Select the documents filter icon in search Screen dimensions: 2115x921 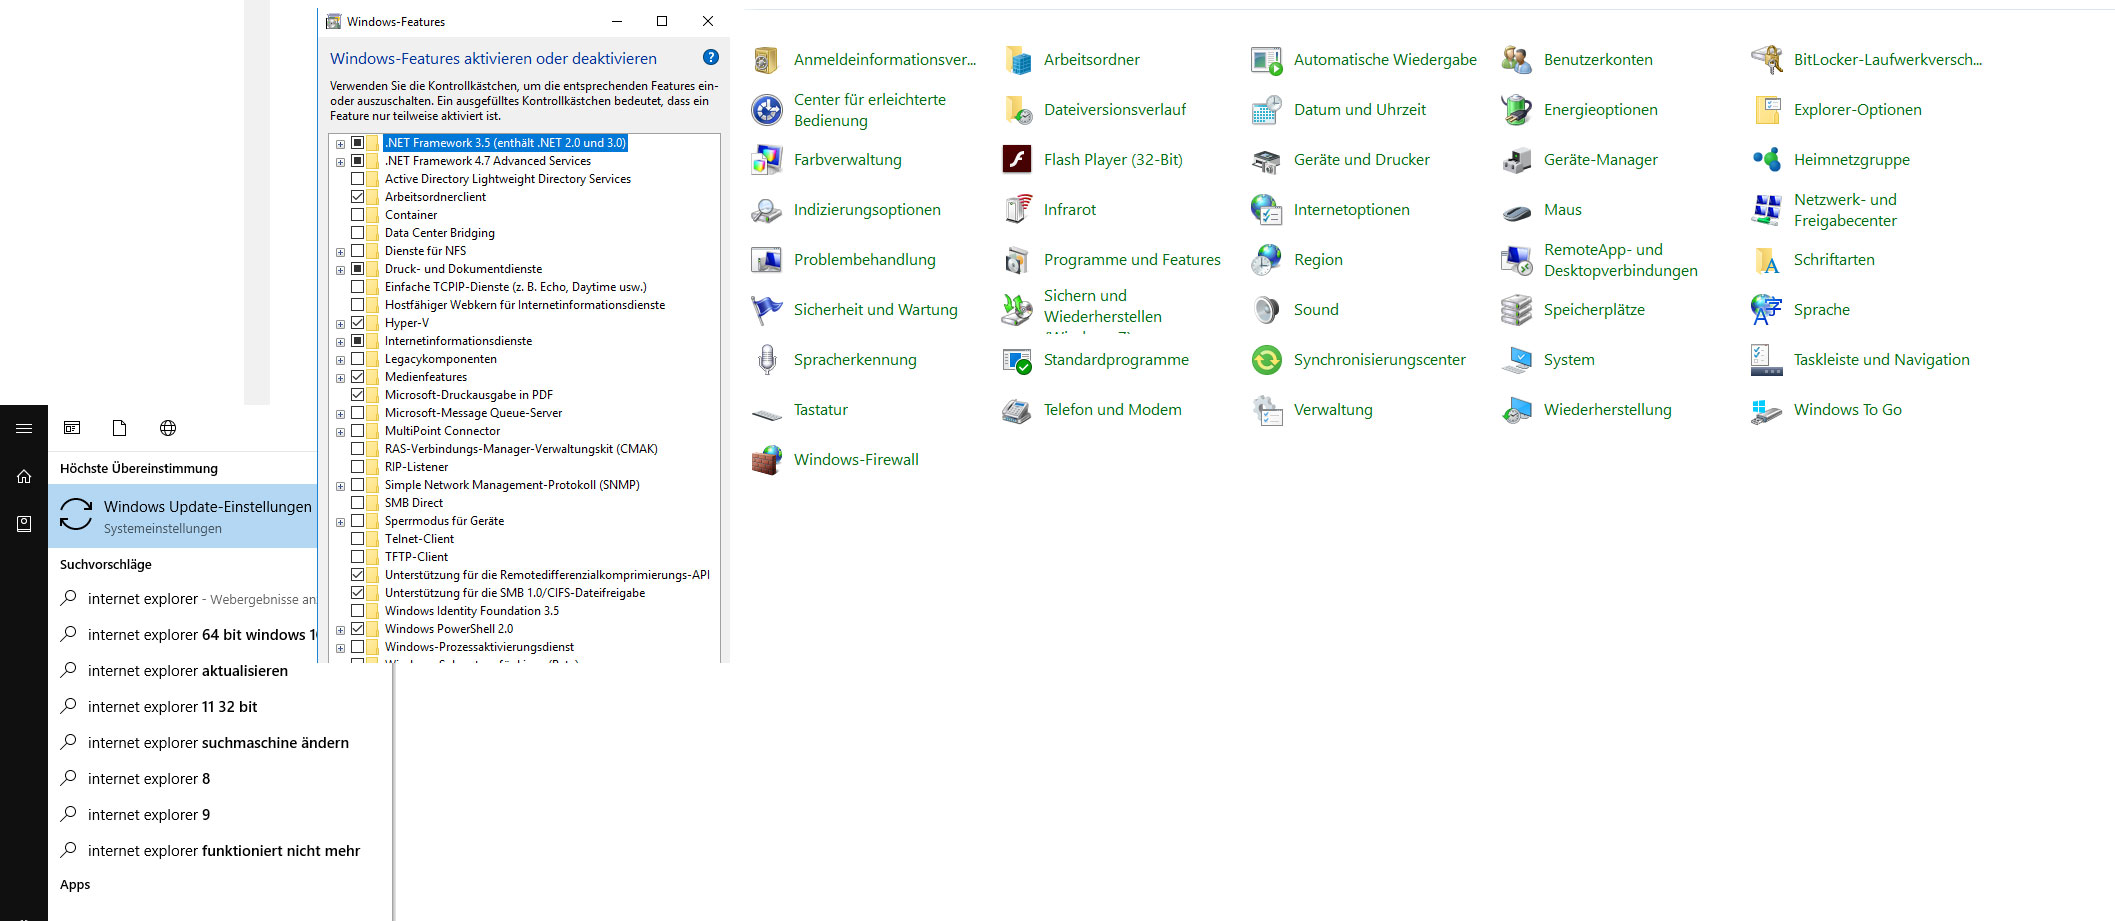tap(120, 428)
